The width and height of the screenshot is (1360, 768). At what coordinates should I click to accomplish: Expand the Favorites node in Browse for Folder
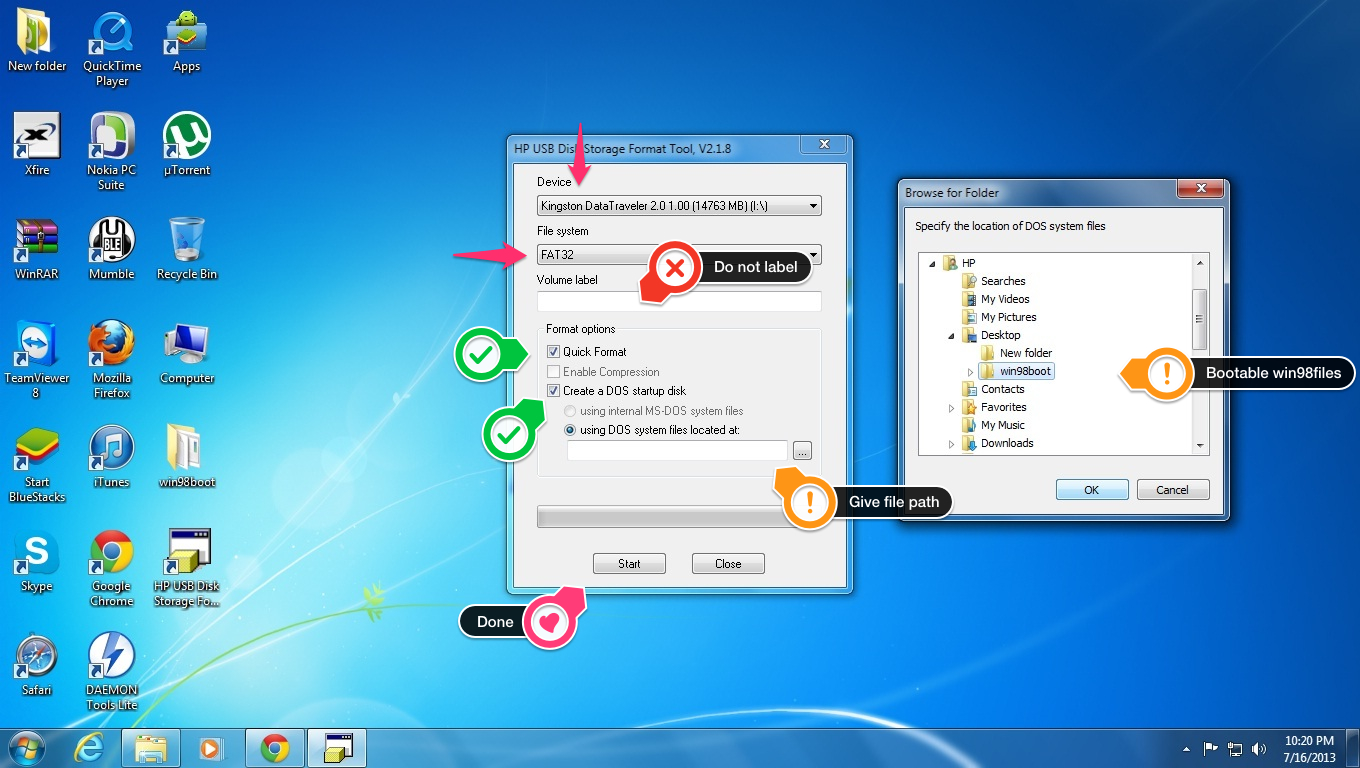[951, 407]
